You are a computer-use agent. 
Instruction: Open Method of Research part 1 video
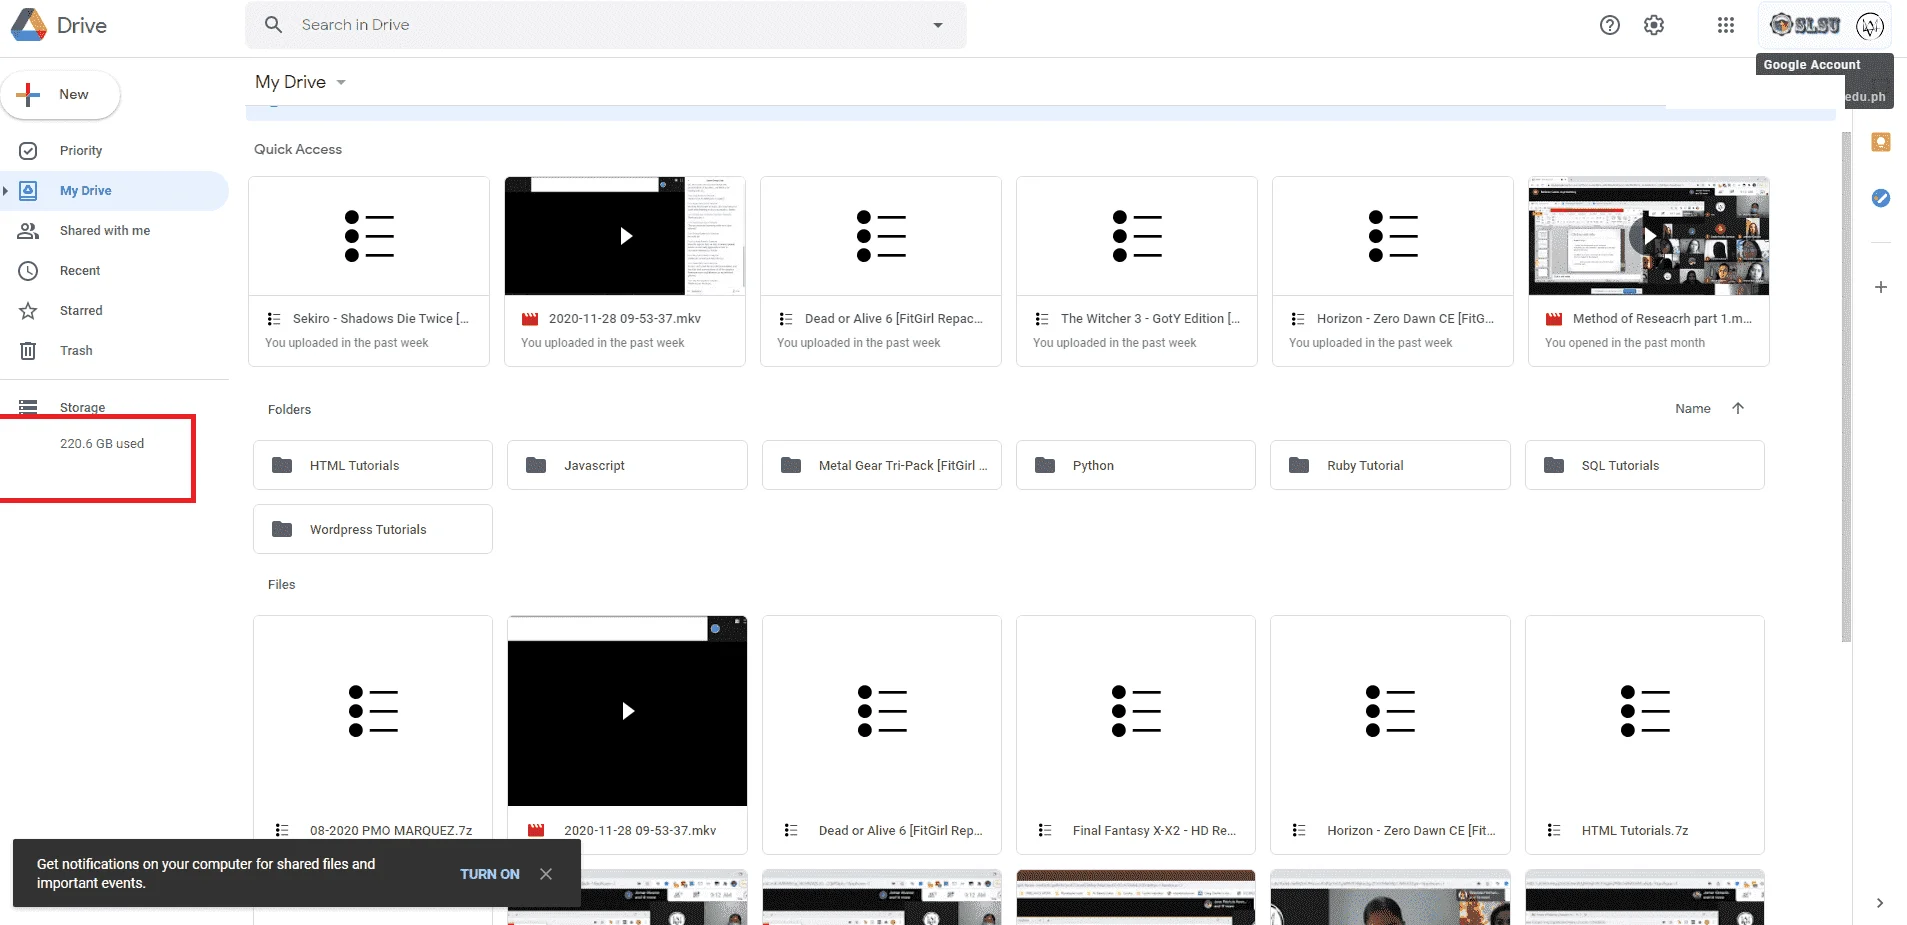coord(1649,272)
